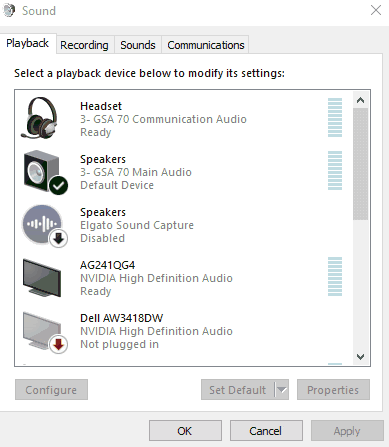
Task: Click the AG241QG4 monitor icon
Action: (x=42, y=278)
